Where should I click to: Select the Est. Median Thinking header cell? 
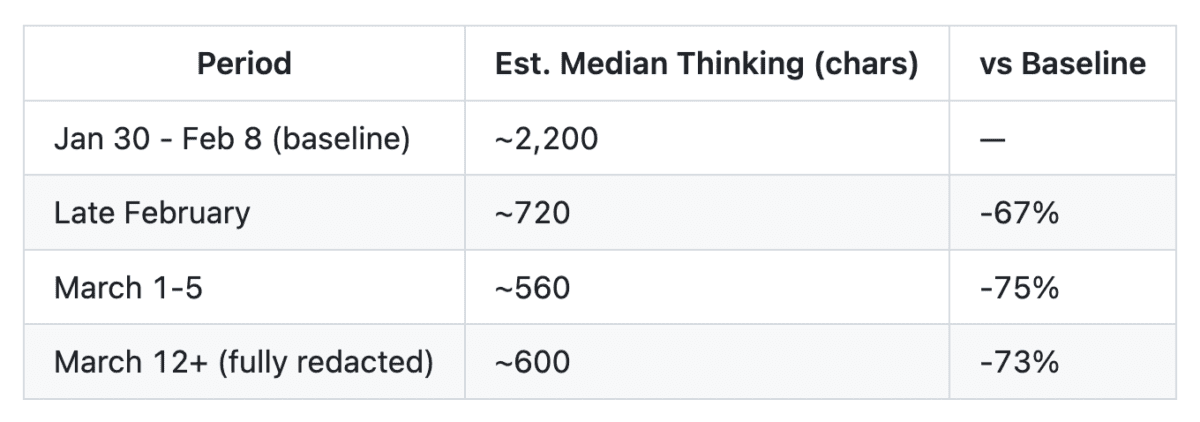(x=706, y=64)
